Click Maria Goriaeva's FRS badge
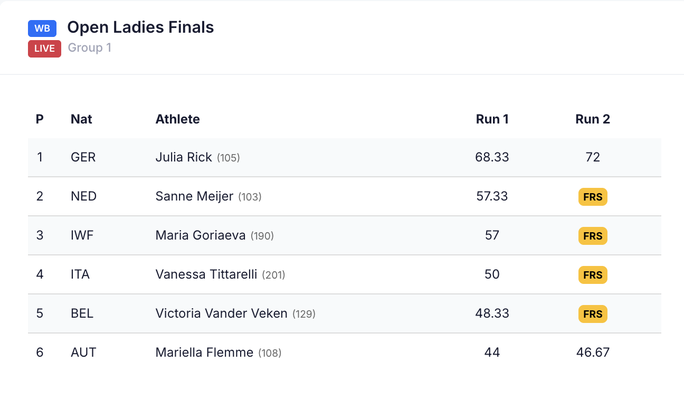 592,236
